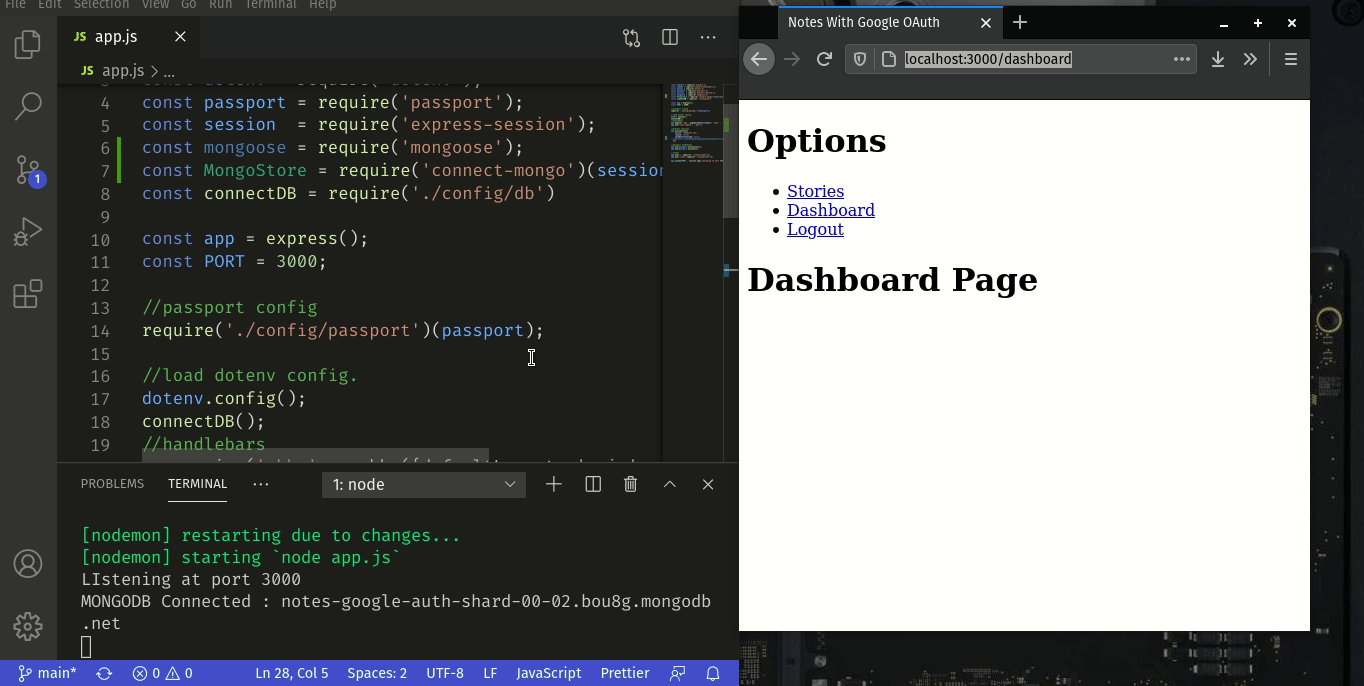
Task: Click the localhost:3000/dashboard address bar
Action: [x=988, y=59]
